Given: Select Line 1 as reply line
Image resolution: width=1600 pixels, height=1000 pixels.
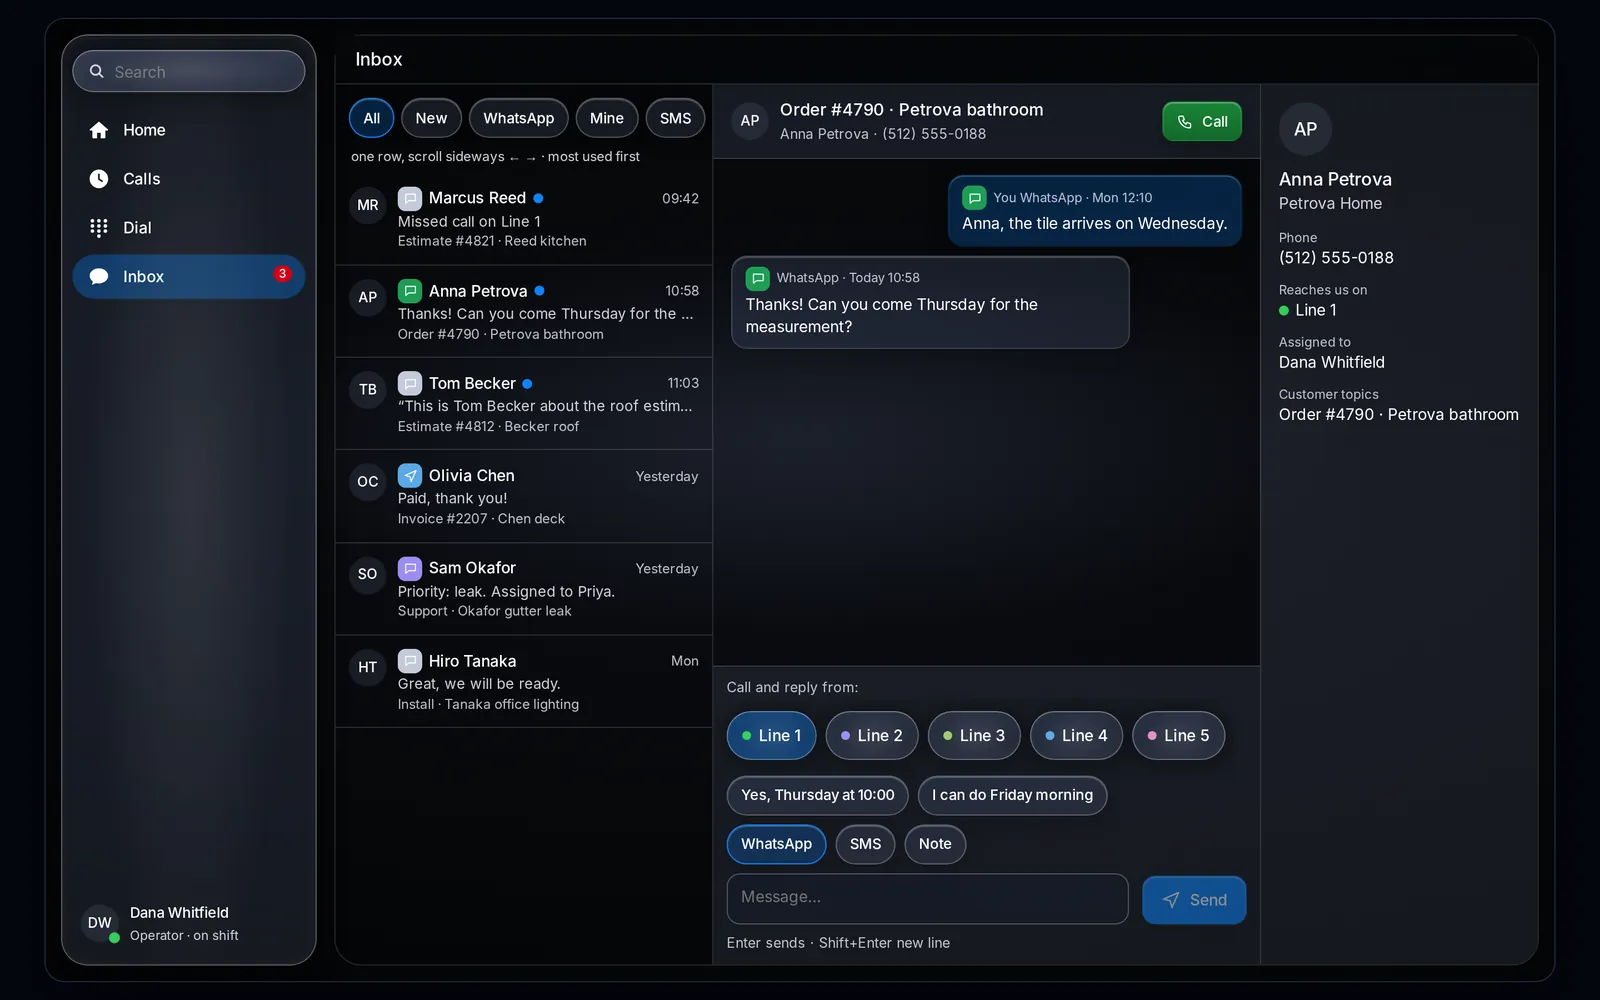Looking at the screenshot, I should click(771, 736).
